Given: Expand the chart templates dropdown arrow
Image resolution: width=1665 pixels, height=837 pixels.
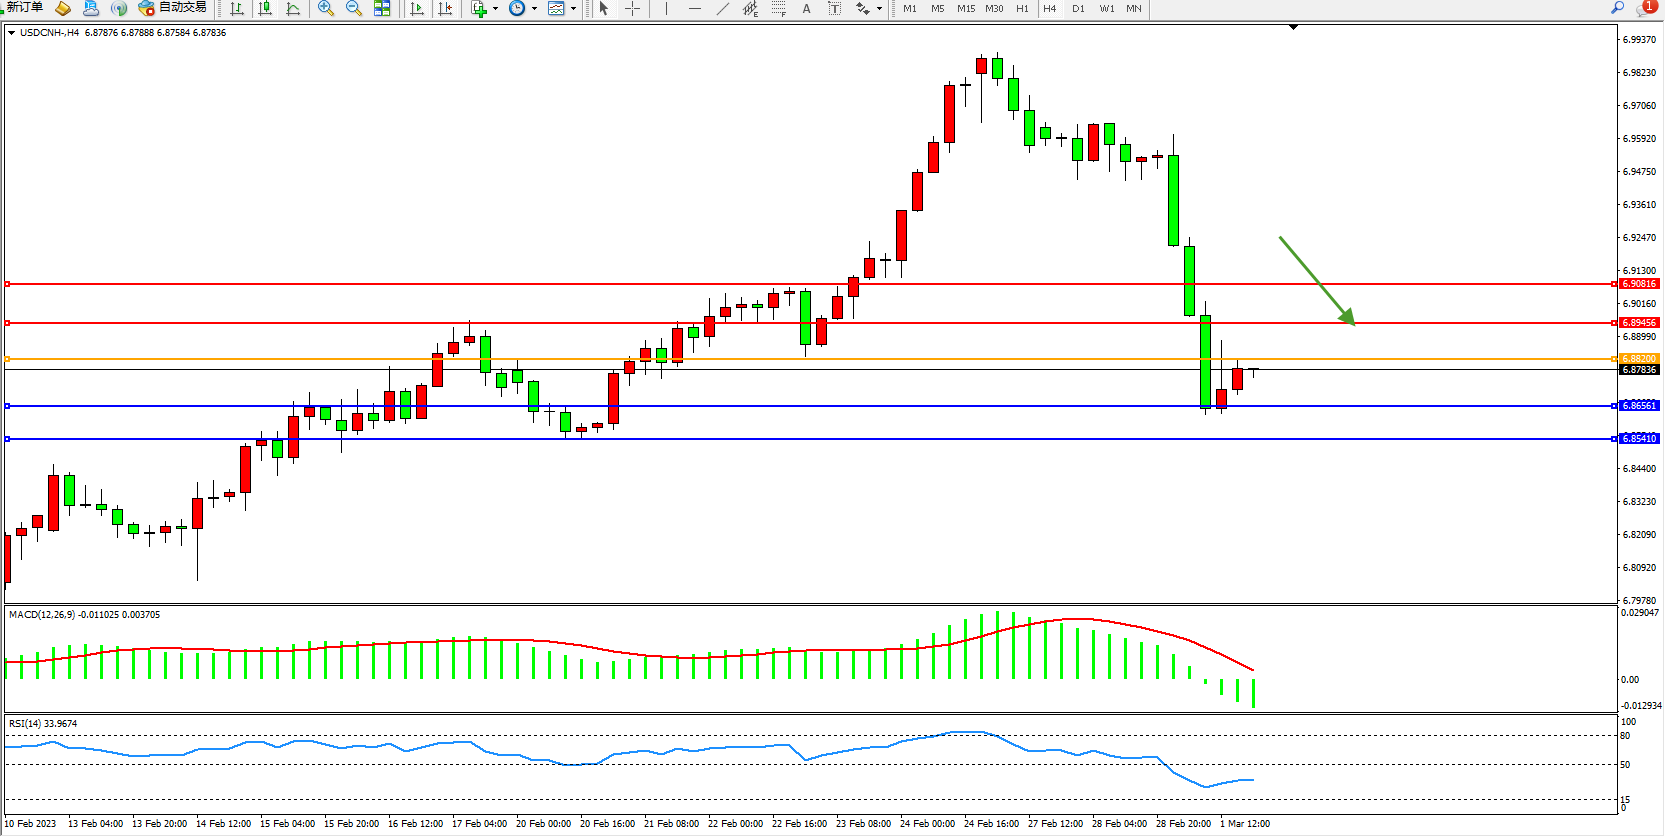Looking at the screenshot, I should (573, 9).
